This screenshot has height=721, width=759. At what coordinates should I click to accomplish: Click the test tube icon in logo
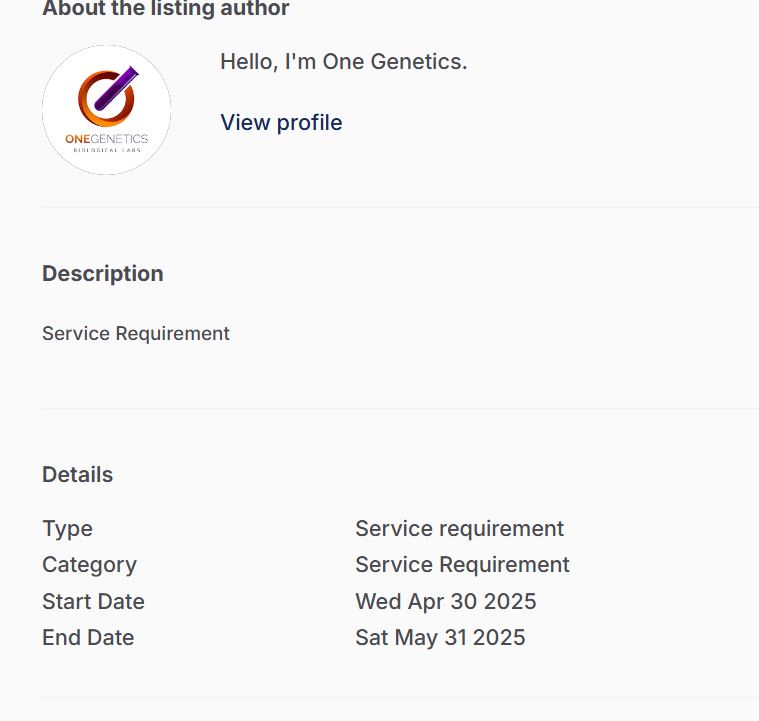coord(115,88)
